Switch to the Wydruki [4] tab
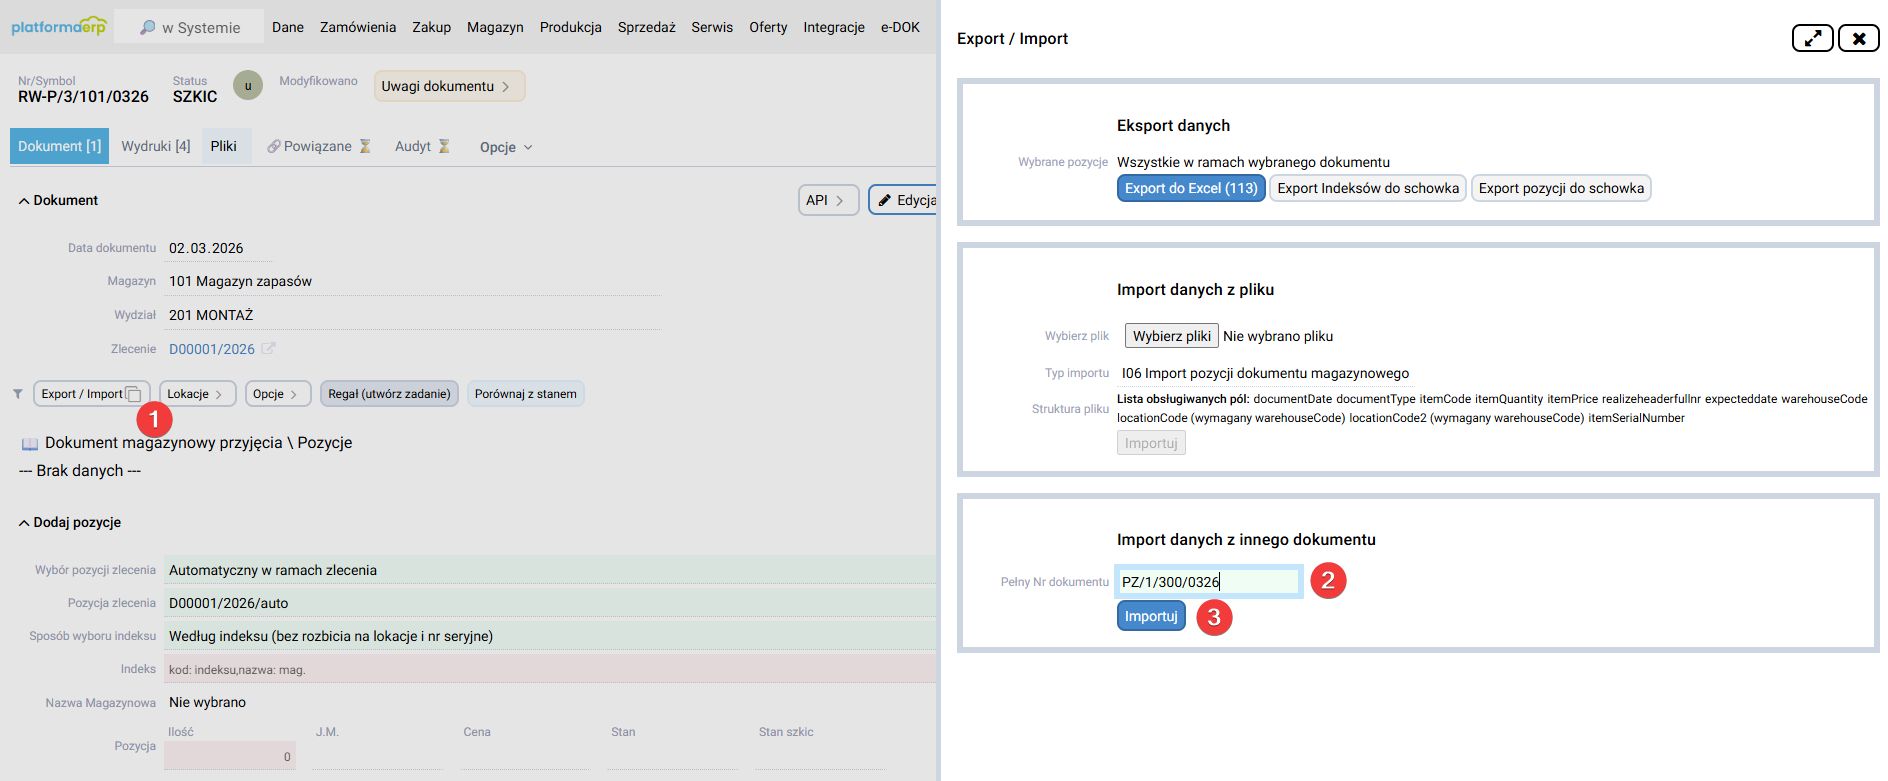The image size is (1888, 781). click(155, 146)
